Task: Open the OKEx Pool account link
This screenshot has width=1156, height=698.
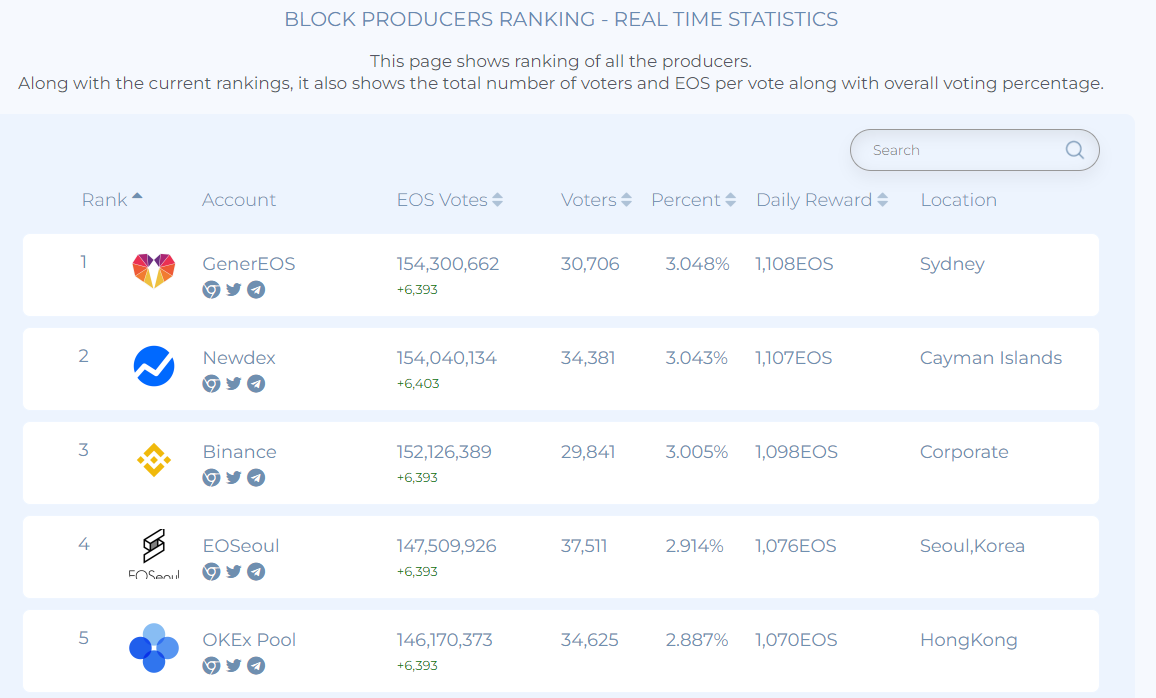Action: [249, 640]
